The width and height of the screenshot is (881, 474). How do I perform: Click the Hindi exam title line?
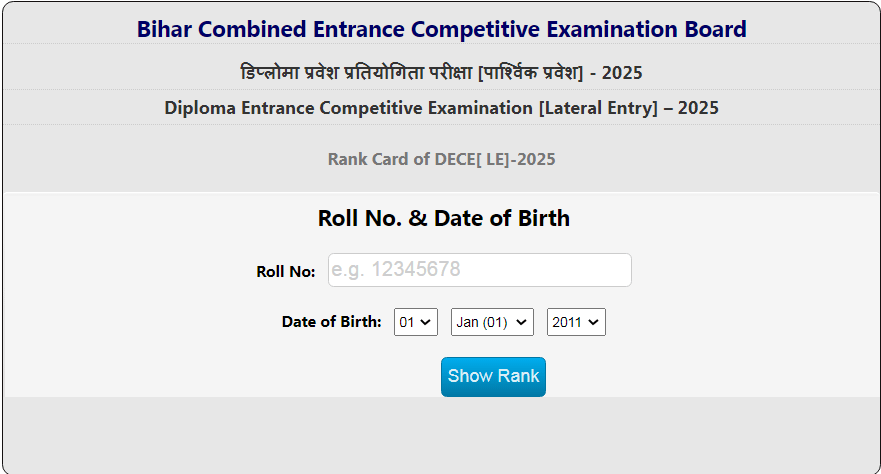pos(441,73)
